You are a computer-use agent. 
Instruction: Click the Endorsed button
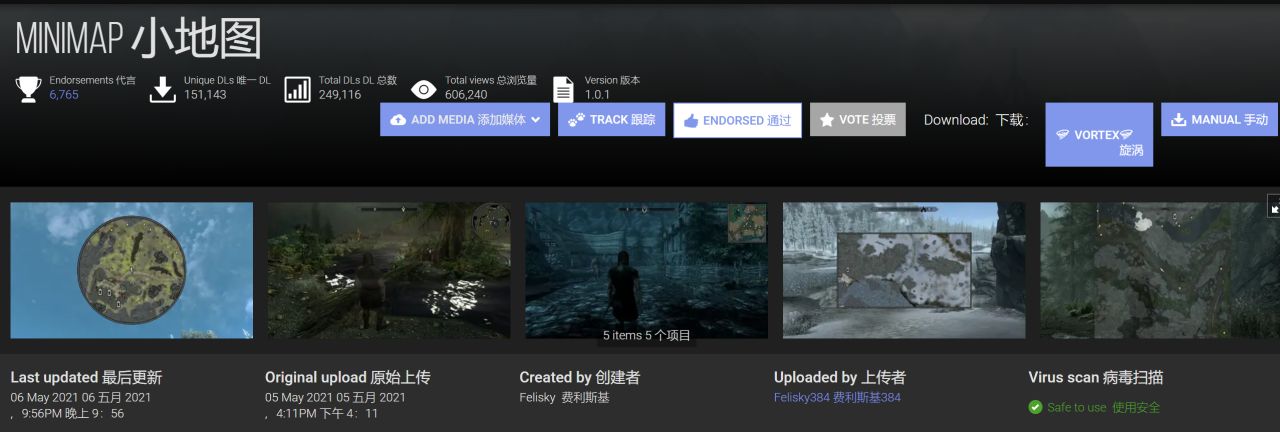point(737,120)
